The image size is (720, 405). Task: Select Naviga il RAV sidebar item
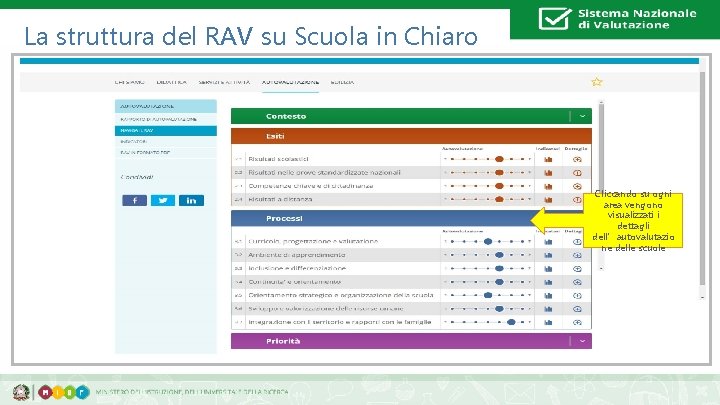pos(166,130)
